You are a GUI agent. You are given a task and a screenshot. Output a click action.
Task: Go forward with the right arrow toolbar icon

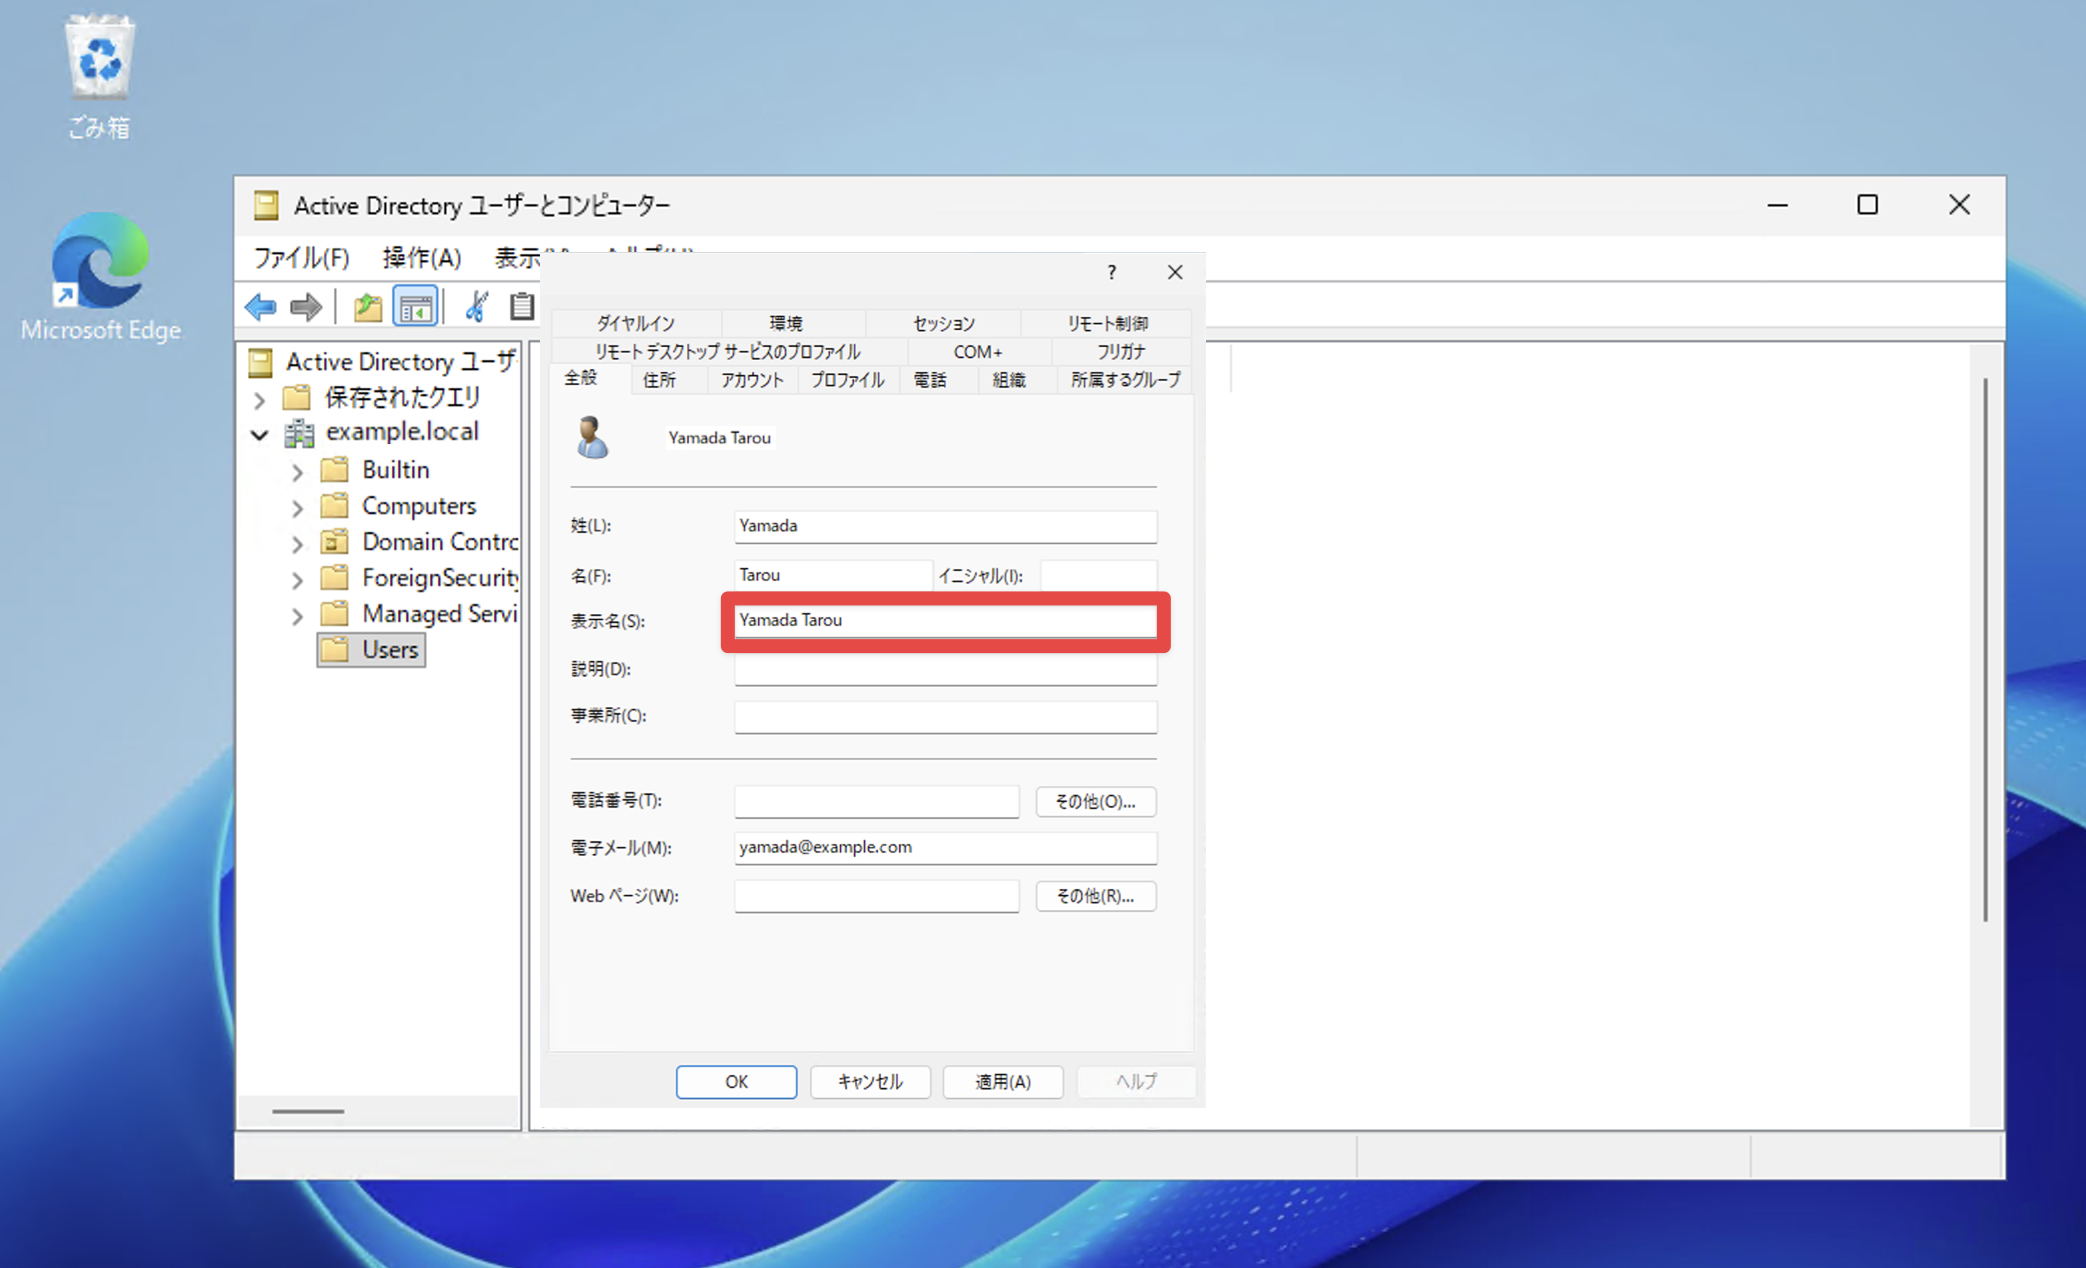point(306,307)
